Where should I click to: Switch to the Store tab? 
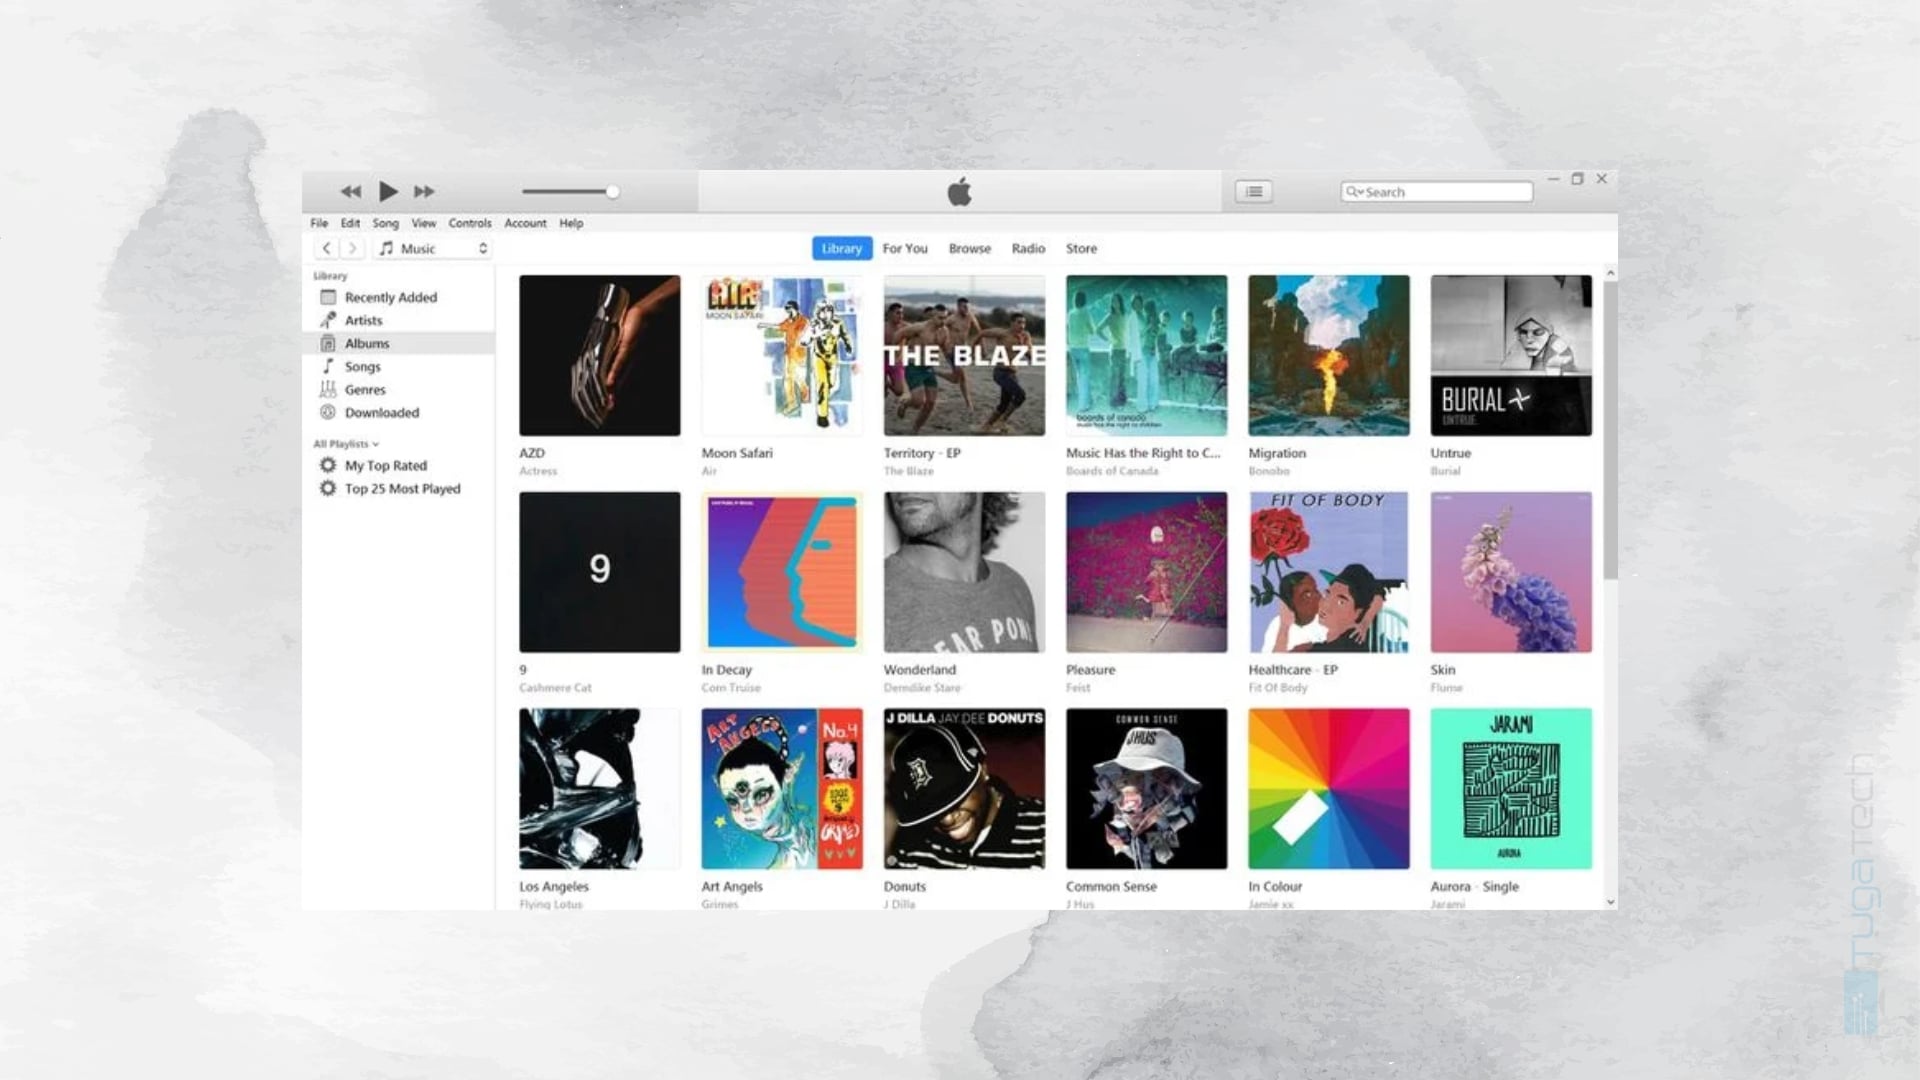coord(1081,248)
